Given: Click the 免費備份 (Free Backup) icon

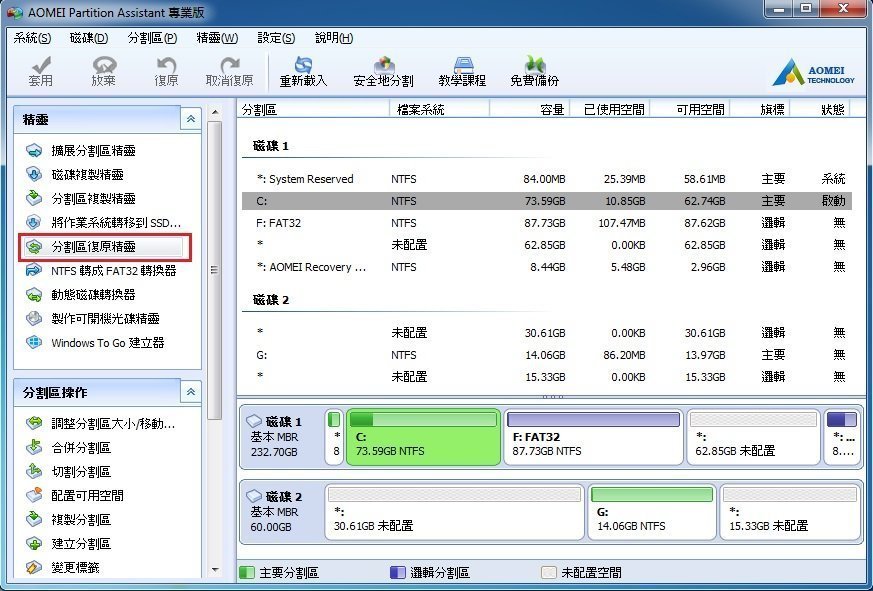Looking at the screenshot, I should pos(534,64).
